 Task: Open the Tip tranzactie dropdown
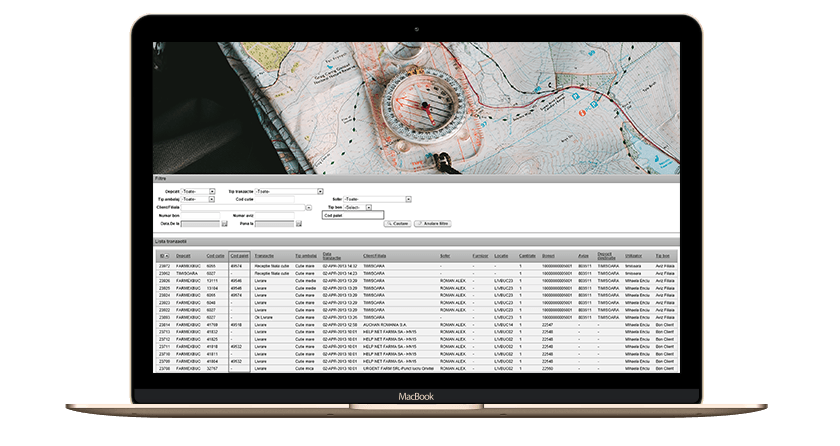[321, 190]
